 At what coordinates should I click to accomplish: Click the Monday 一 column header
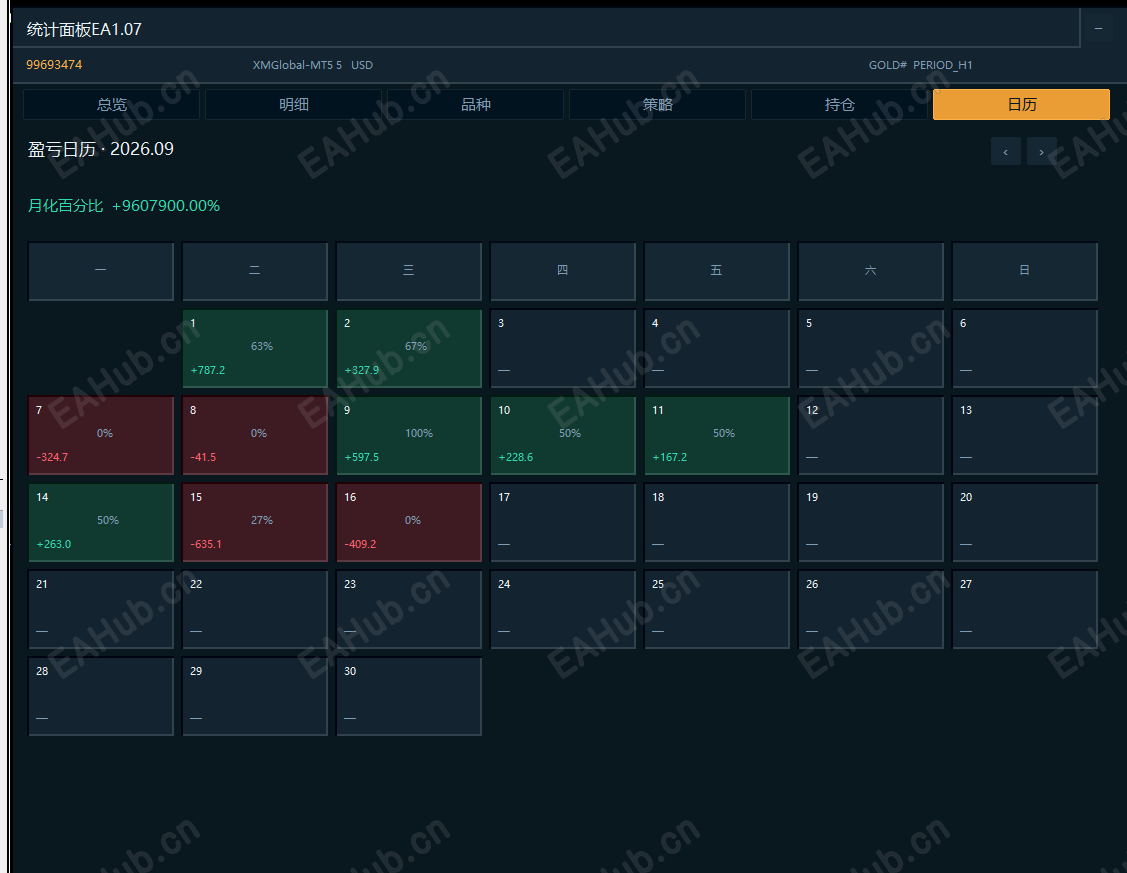pyautogui.click(x=101, y=271)
